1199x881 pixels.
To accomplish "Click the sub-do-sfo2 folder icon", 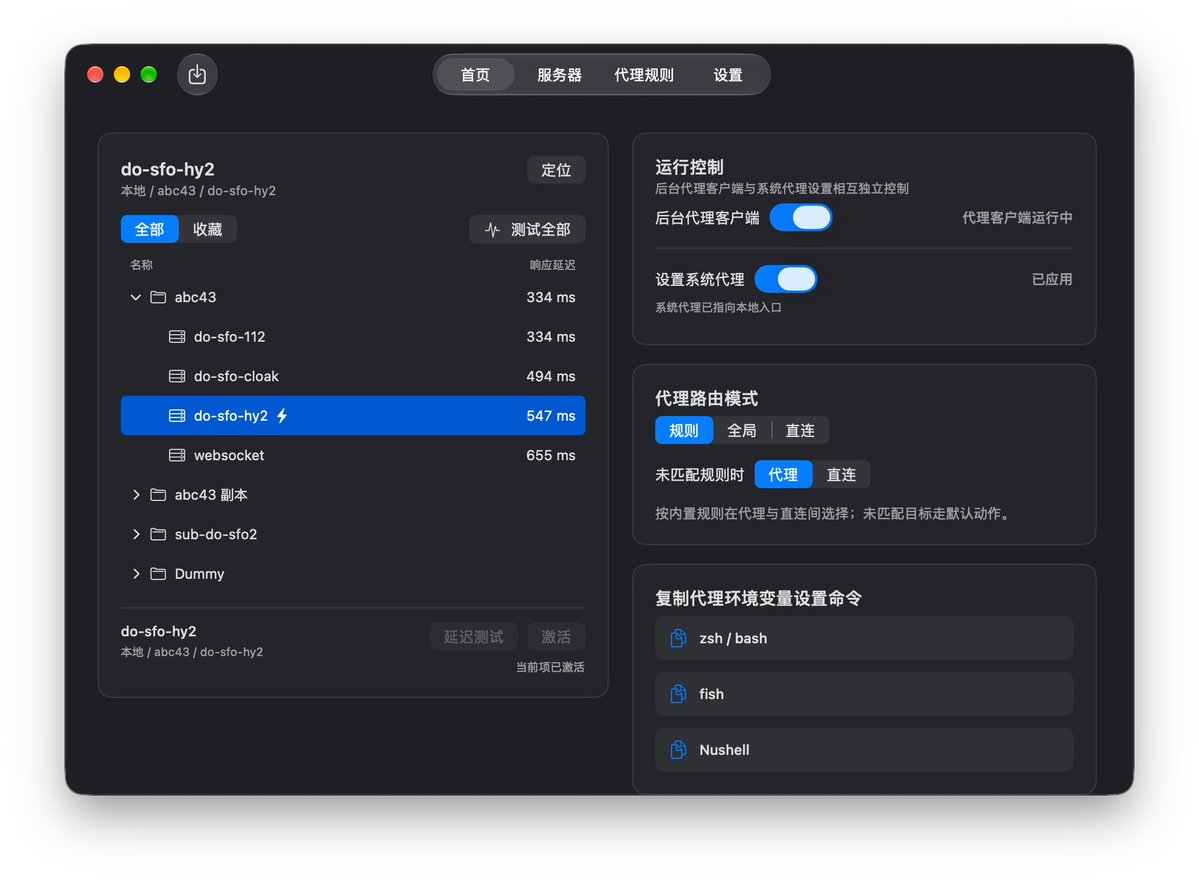I will point(158,534).
